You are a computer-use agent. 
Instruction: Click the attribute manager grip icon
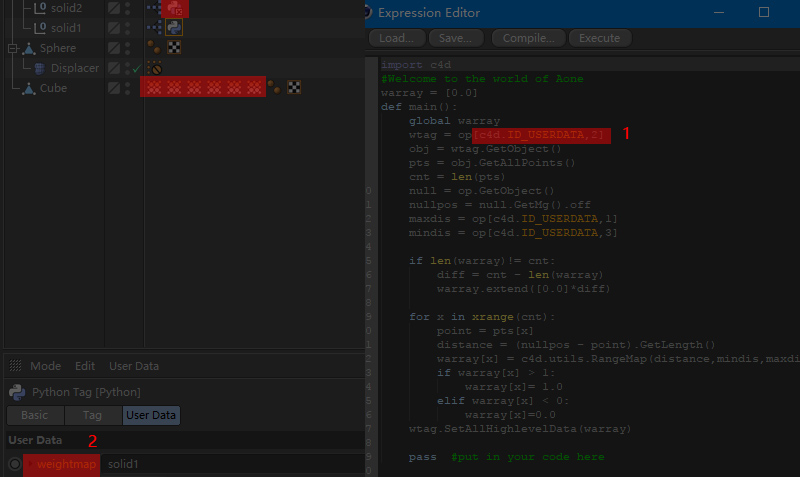click(x=15, y=365)
